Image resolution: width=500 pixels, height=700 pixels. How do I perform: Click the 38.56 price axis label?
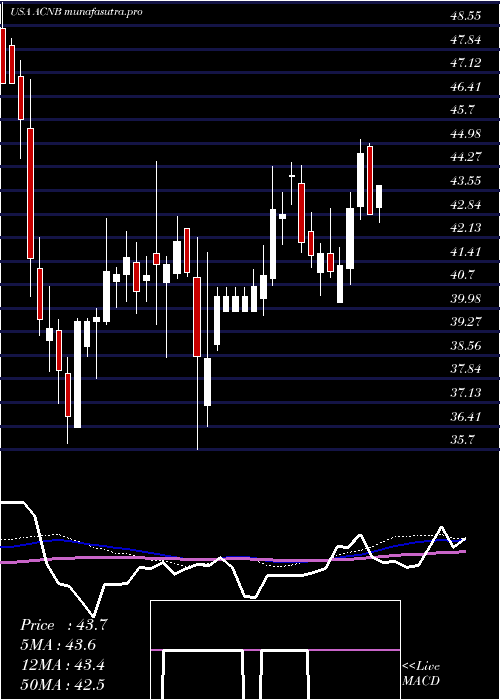pos(466,346)
